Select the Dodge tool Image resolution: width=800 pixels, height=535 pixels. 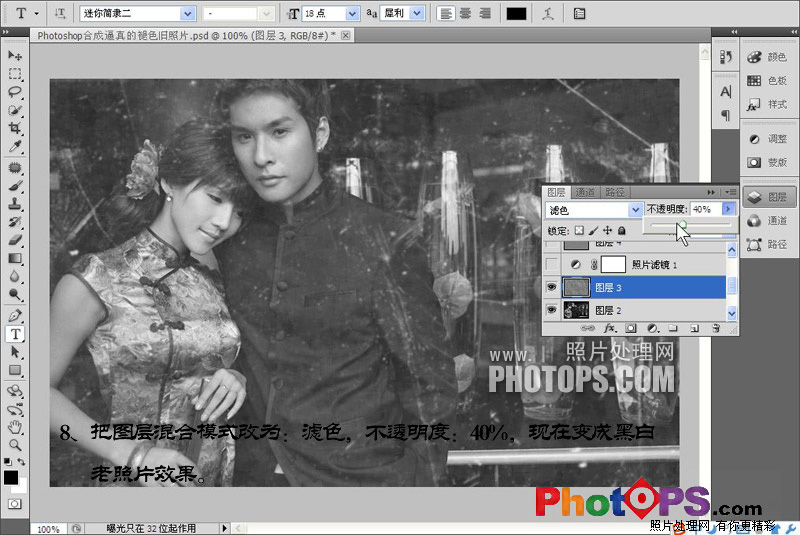pos(15,294)
